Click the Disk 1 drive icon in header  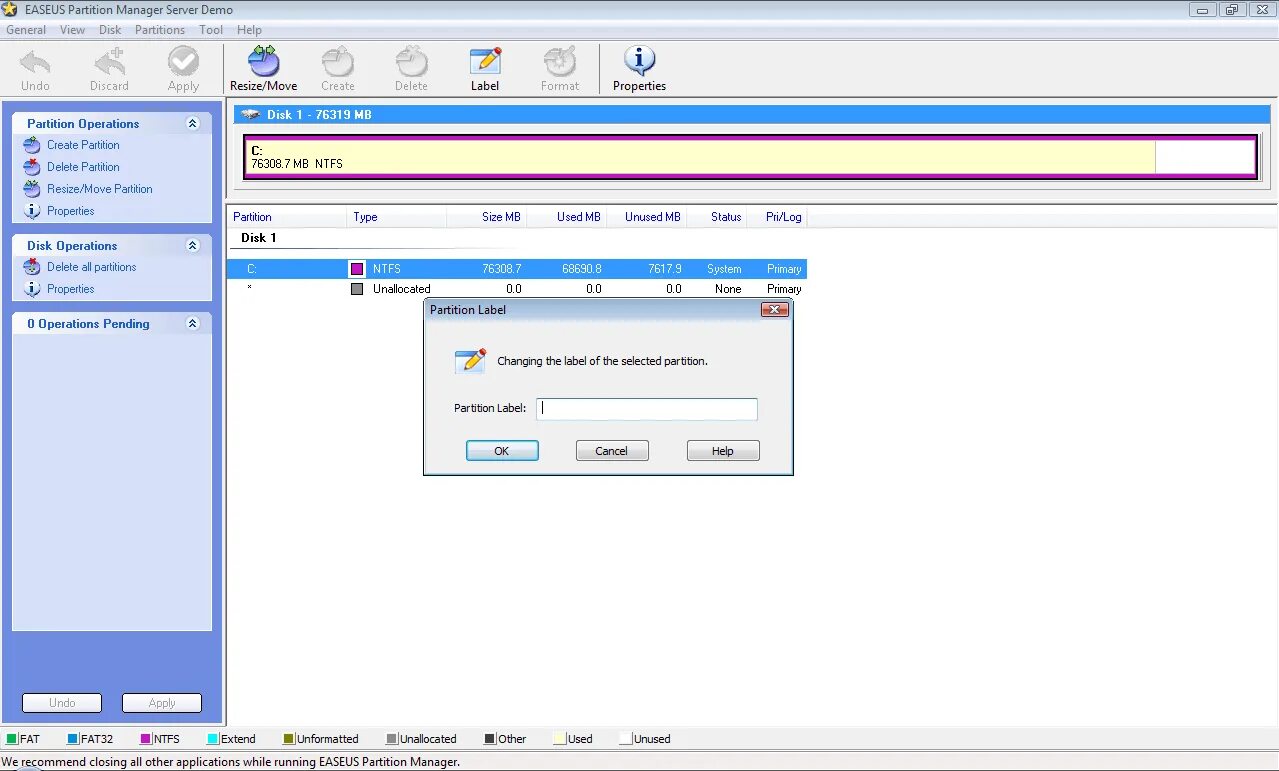[x=250, y=115]
